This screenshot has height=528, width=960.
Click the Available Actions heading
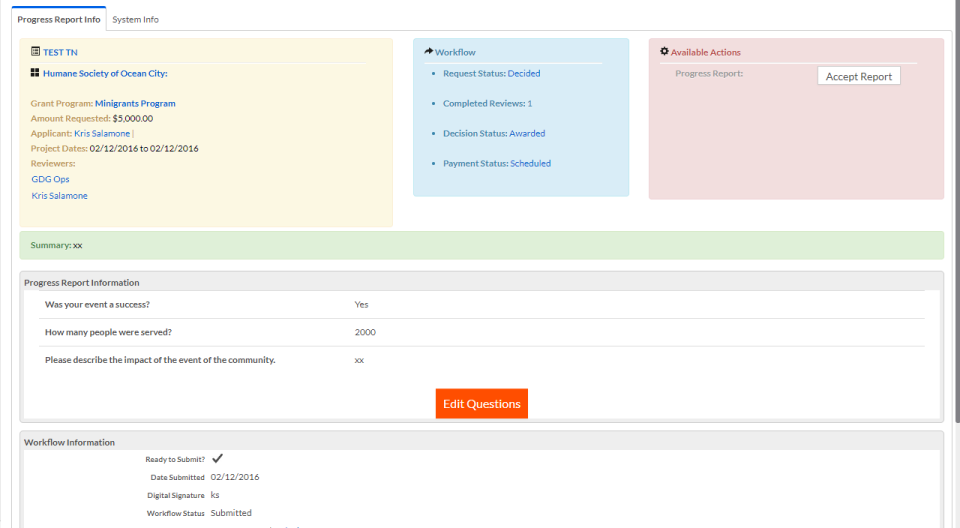point(705,53)
